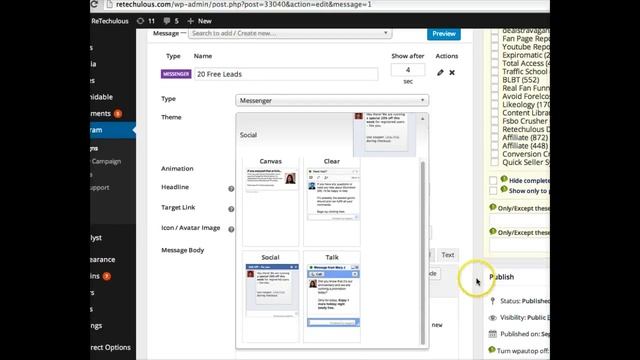
Task: Edit the 20 Free Leads message with pencil
Action: (x=440, y=73)
